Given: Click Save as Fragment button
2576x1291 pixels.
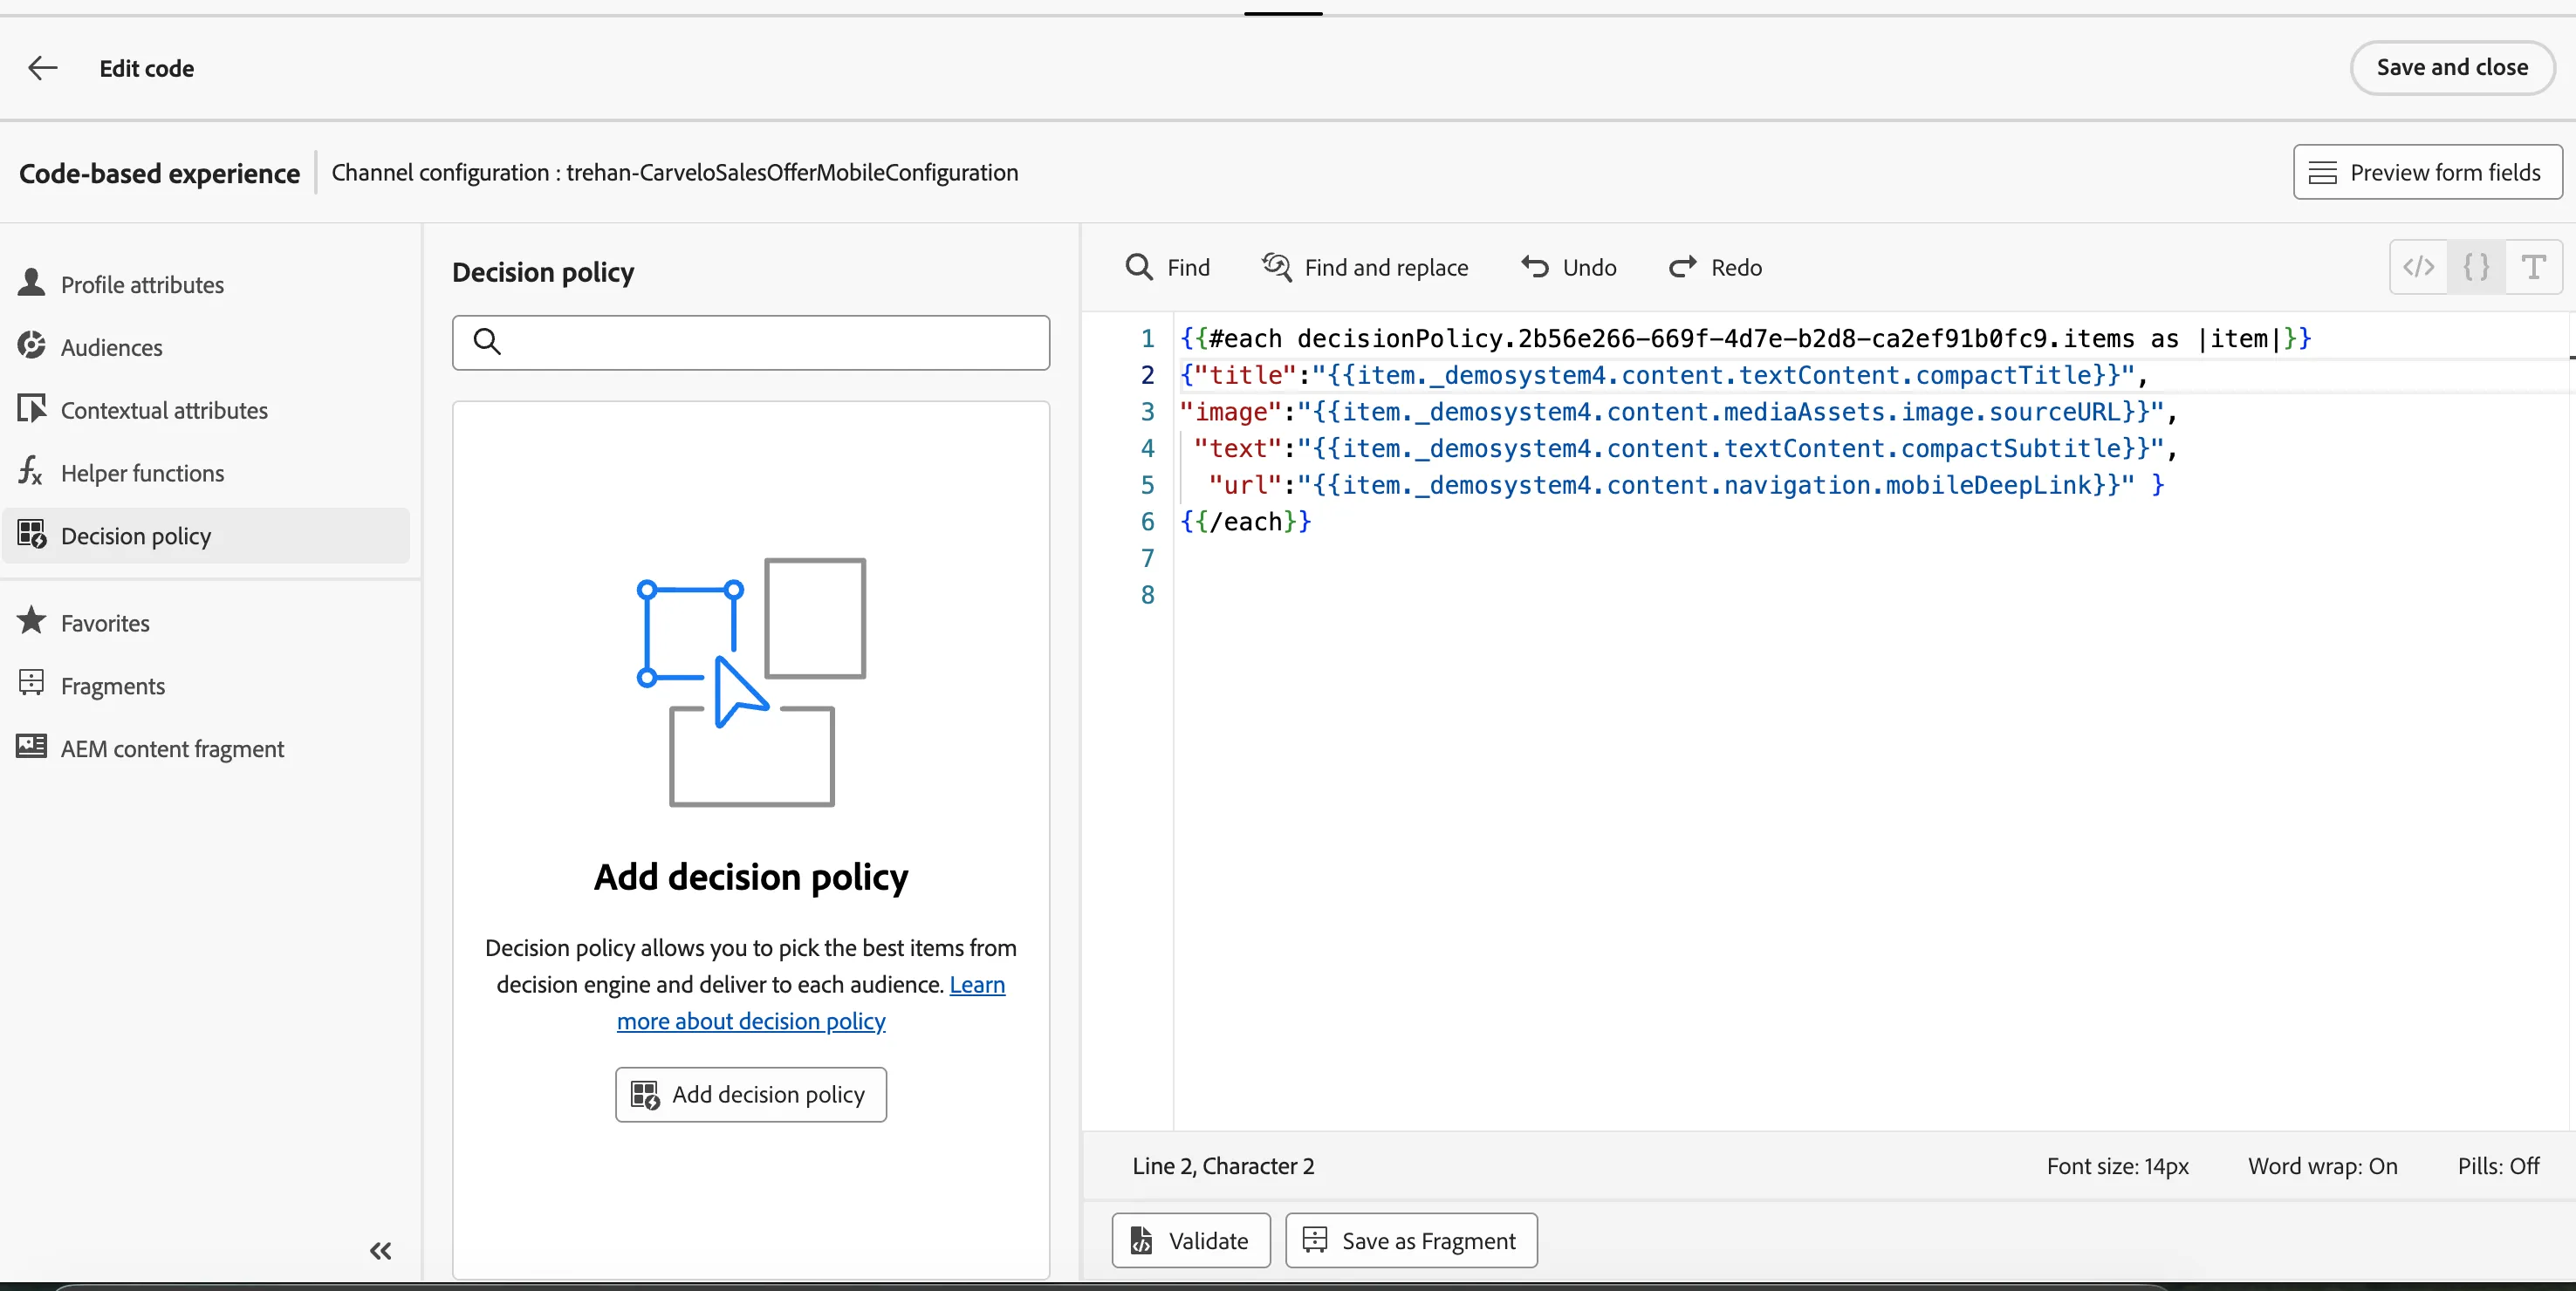Looking at the screenshot, I should tap(1411, 1240).
